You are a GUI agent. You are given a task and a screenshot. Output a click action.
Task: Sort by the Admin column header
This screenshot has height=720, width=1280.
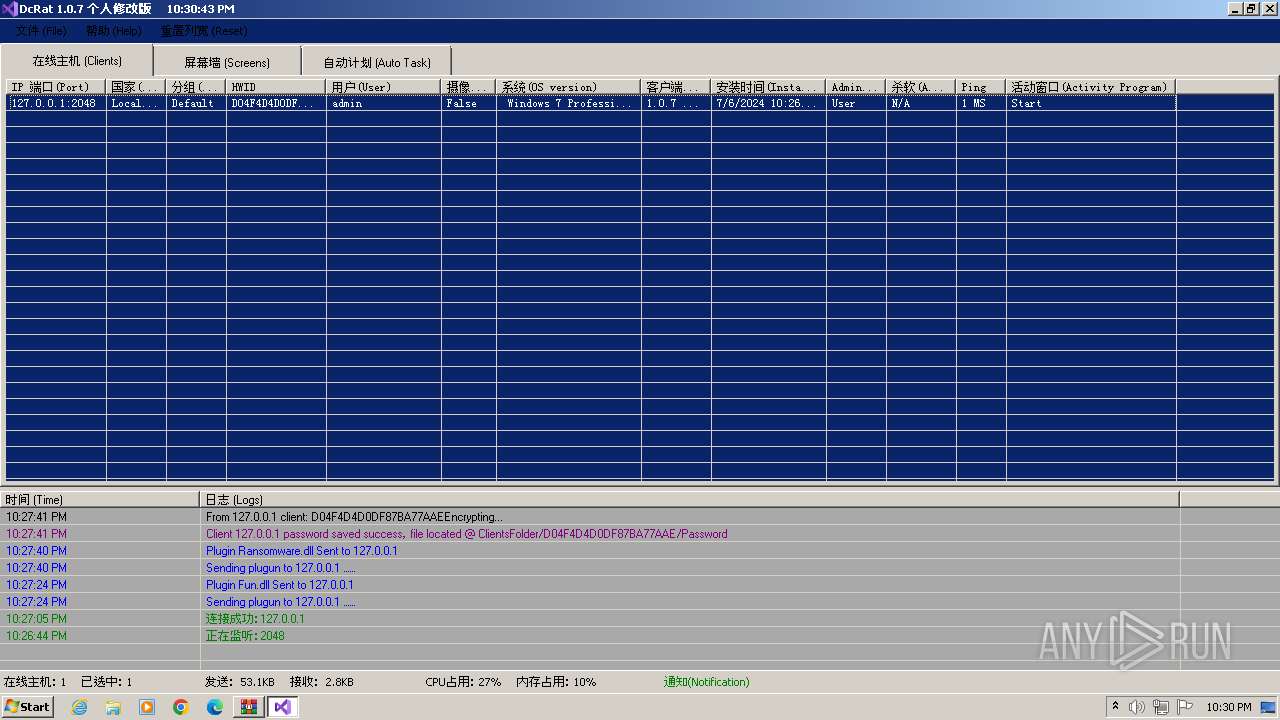[x=856, y=87]
